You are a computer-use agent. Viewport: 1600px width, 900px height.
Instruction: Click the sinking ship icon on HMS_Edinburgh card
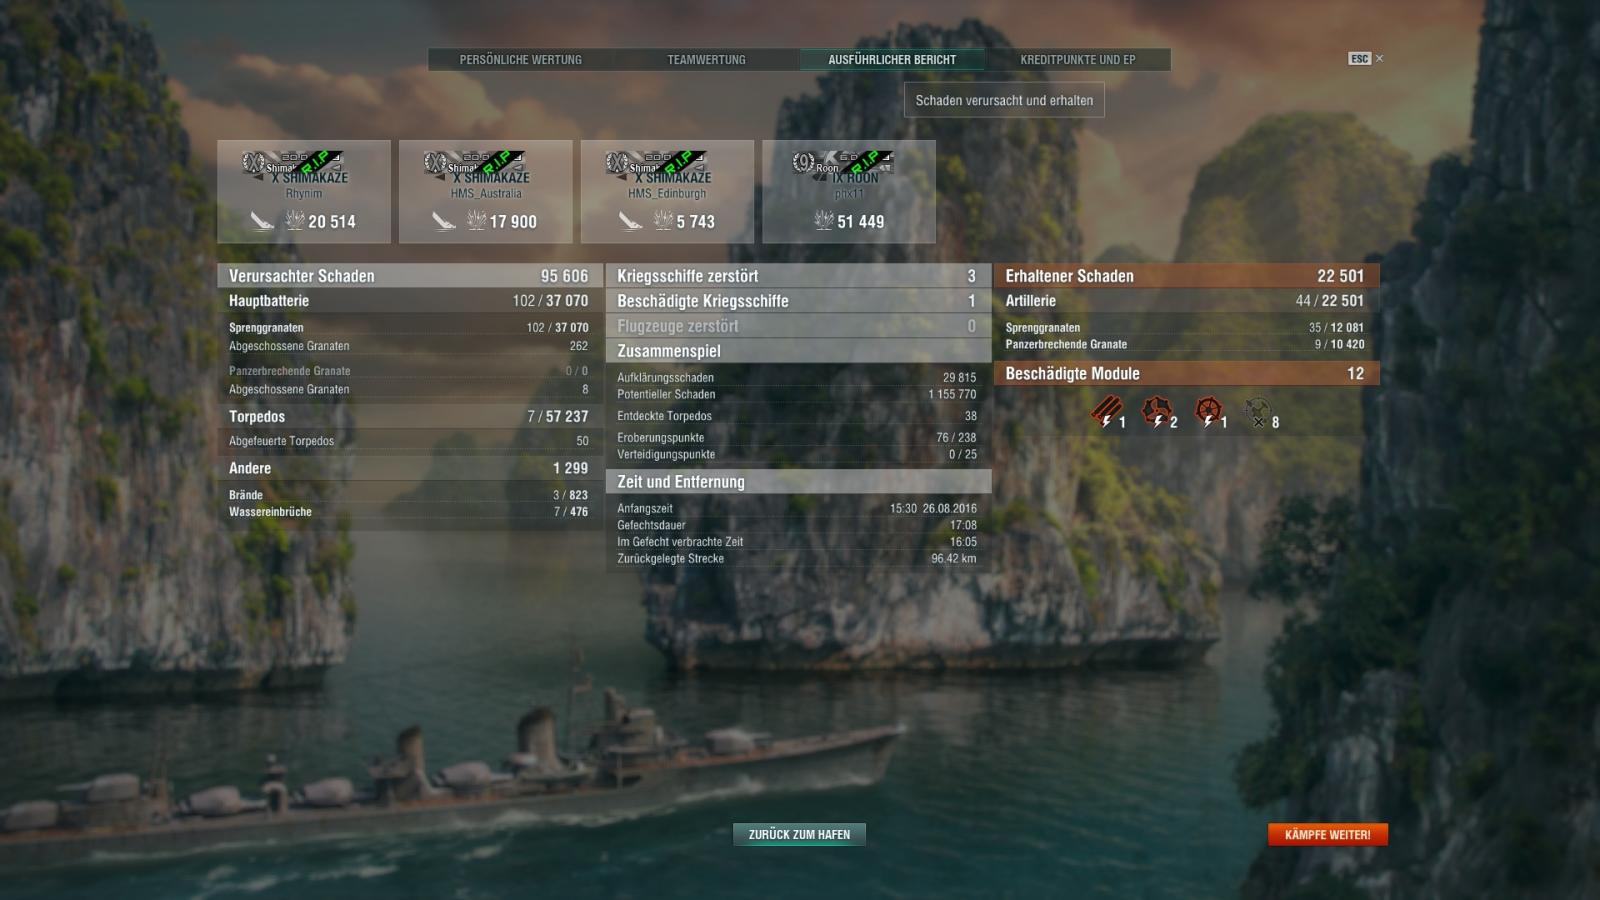pos(630,220)
